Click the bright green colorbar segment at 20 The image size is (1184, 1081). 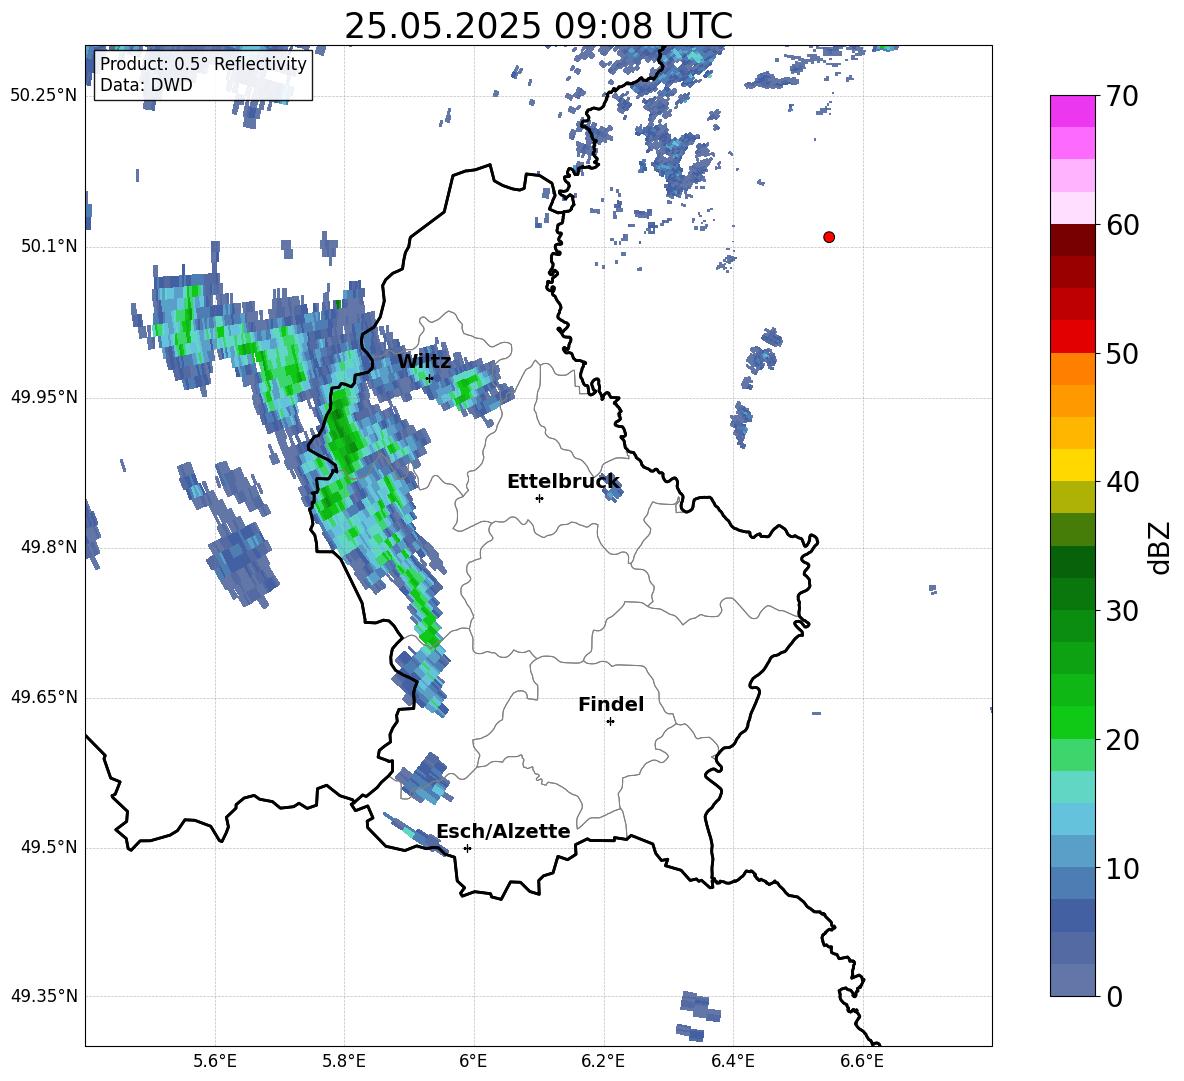coord(1073,722)
